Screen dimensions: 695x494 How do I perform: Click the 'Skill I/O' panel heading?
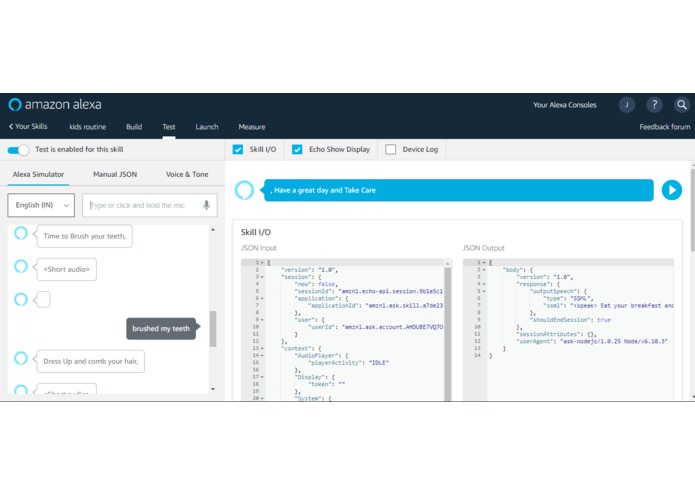click(x=256, y=232)
